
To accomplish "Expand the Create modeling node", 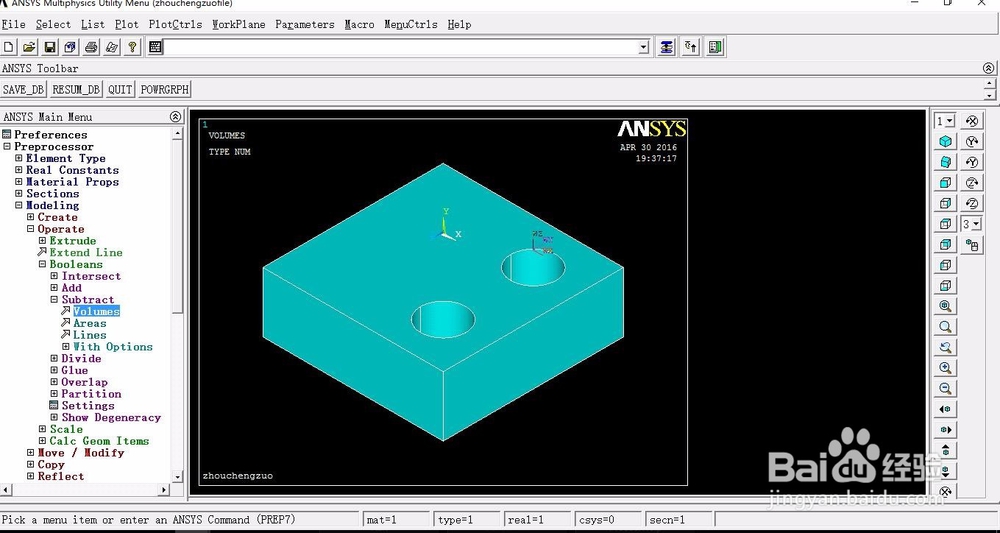I will pos(31,217).
